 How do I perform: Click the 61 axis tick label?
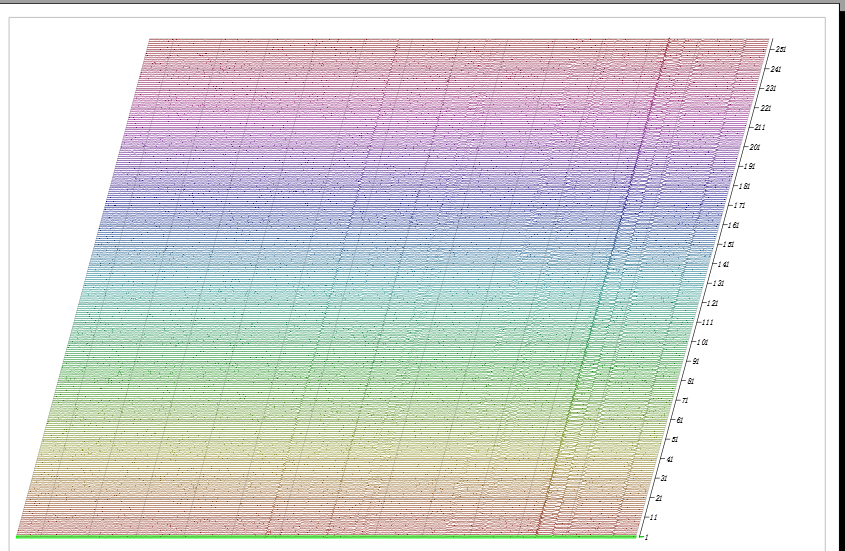(679, 420)
